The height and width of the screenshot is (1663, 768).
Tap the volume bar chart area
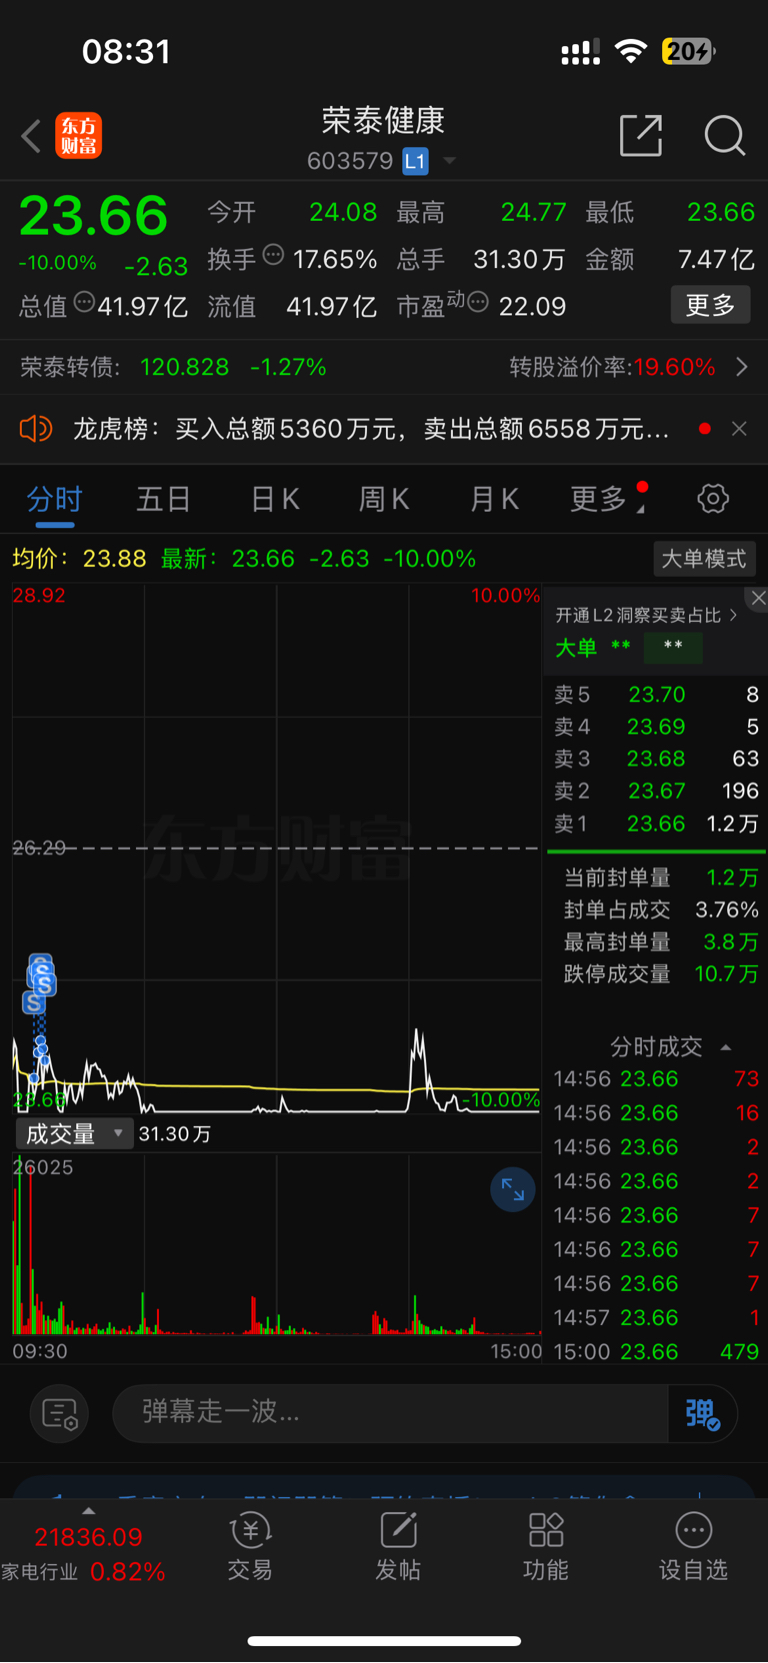pos(276,1245)
